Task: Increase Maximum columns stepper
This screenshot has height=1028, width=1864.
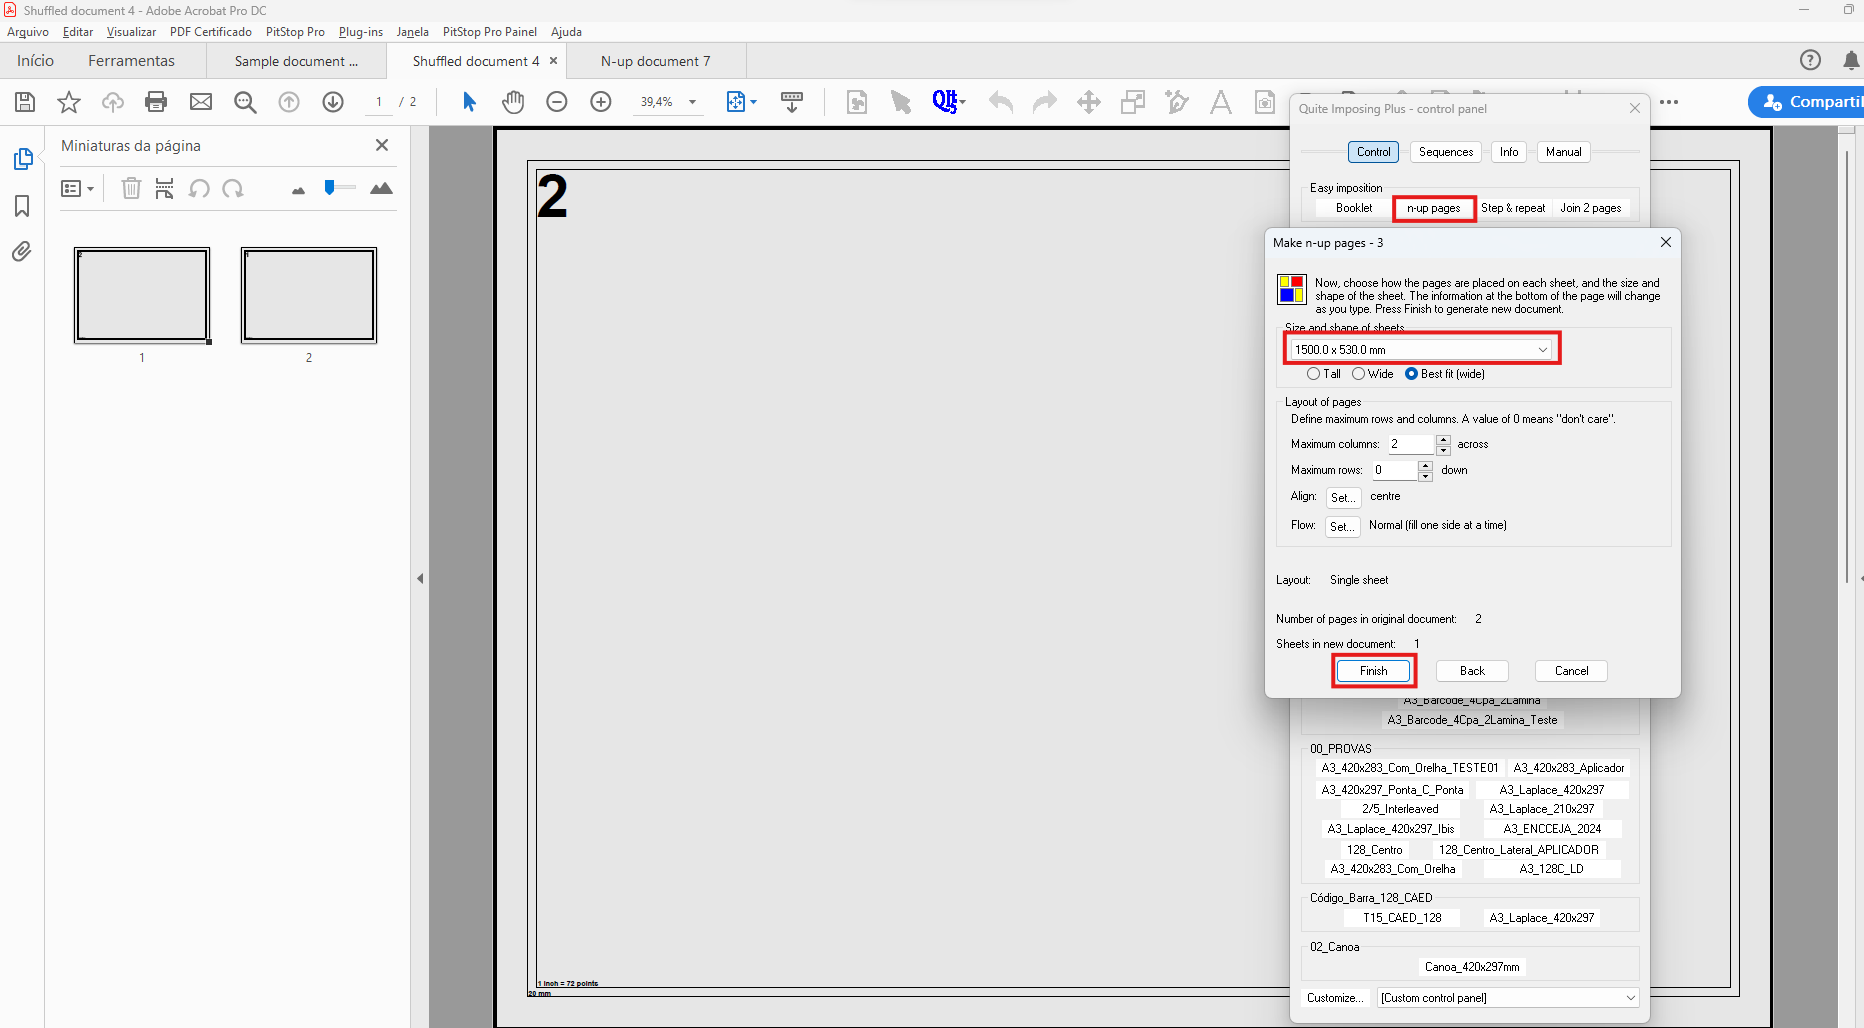Action: point(1443,439)
